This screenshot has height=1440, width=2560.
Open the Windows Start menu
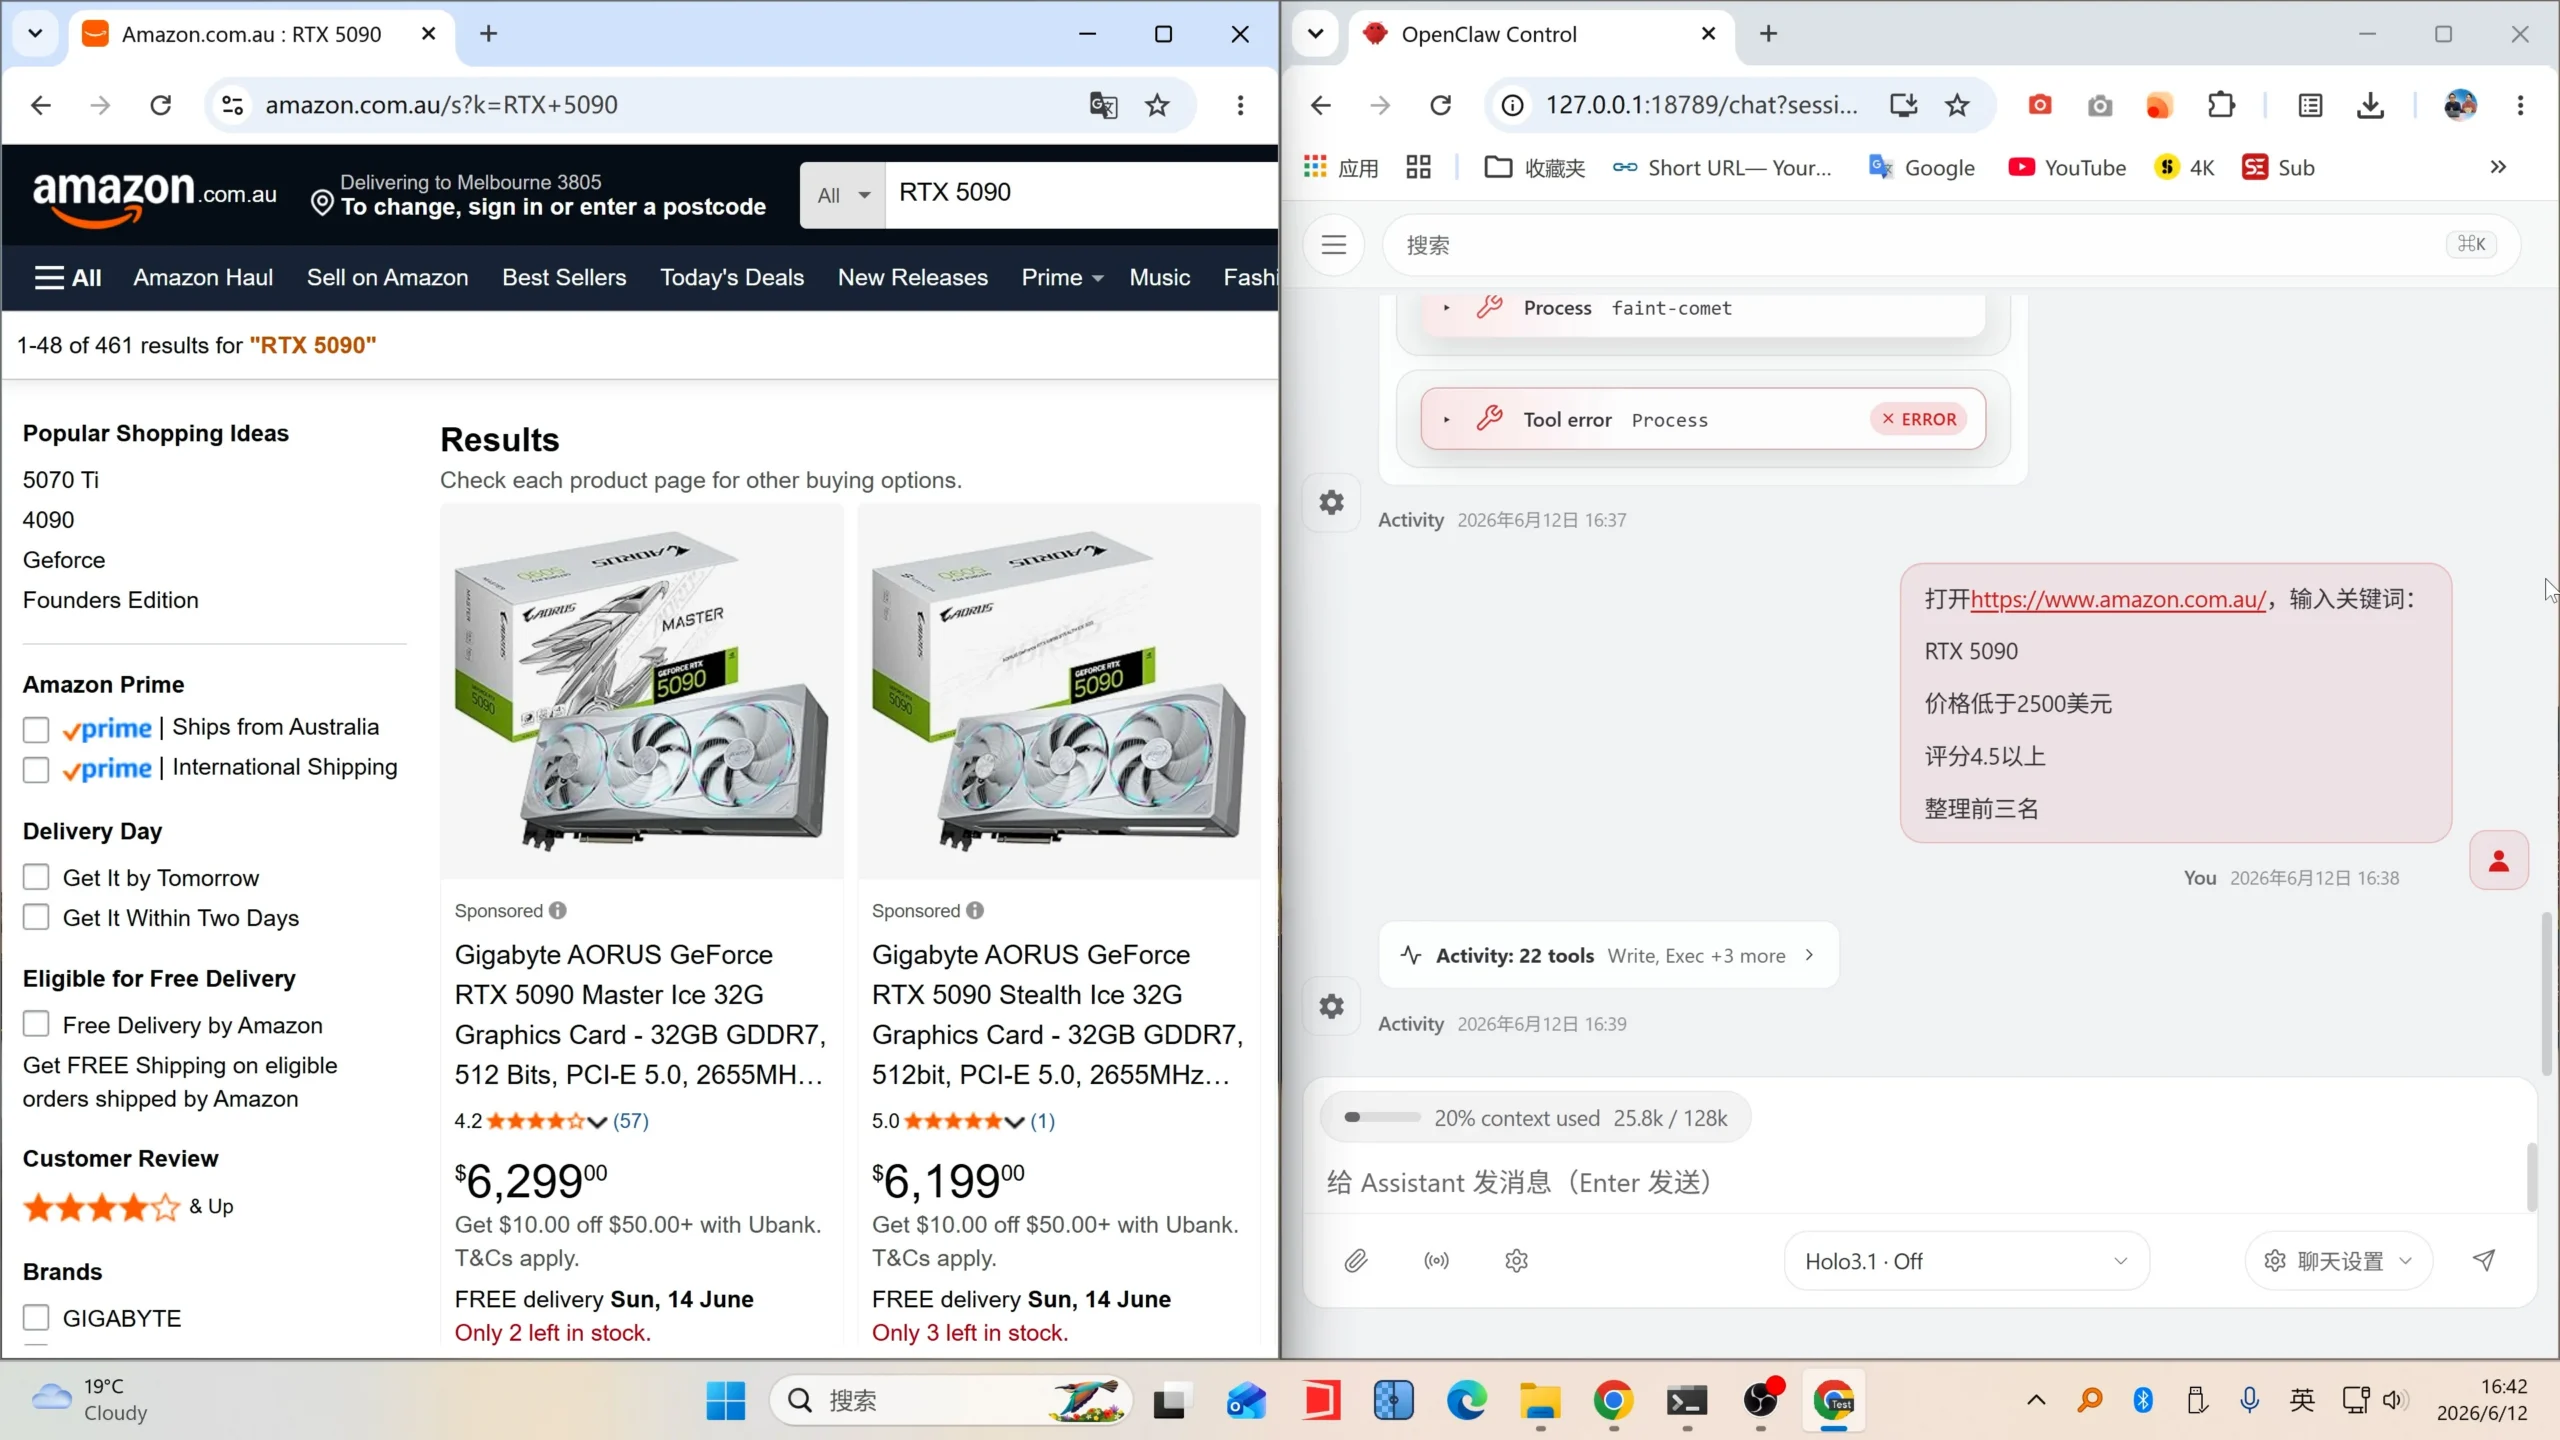[725, 1401]
